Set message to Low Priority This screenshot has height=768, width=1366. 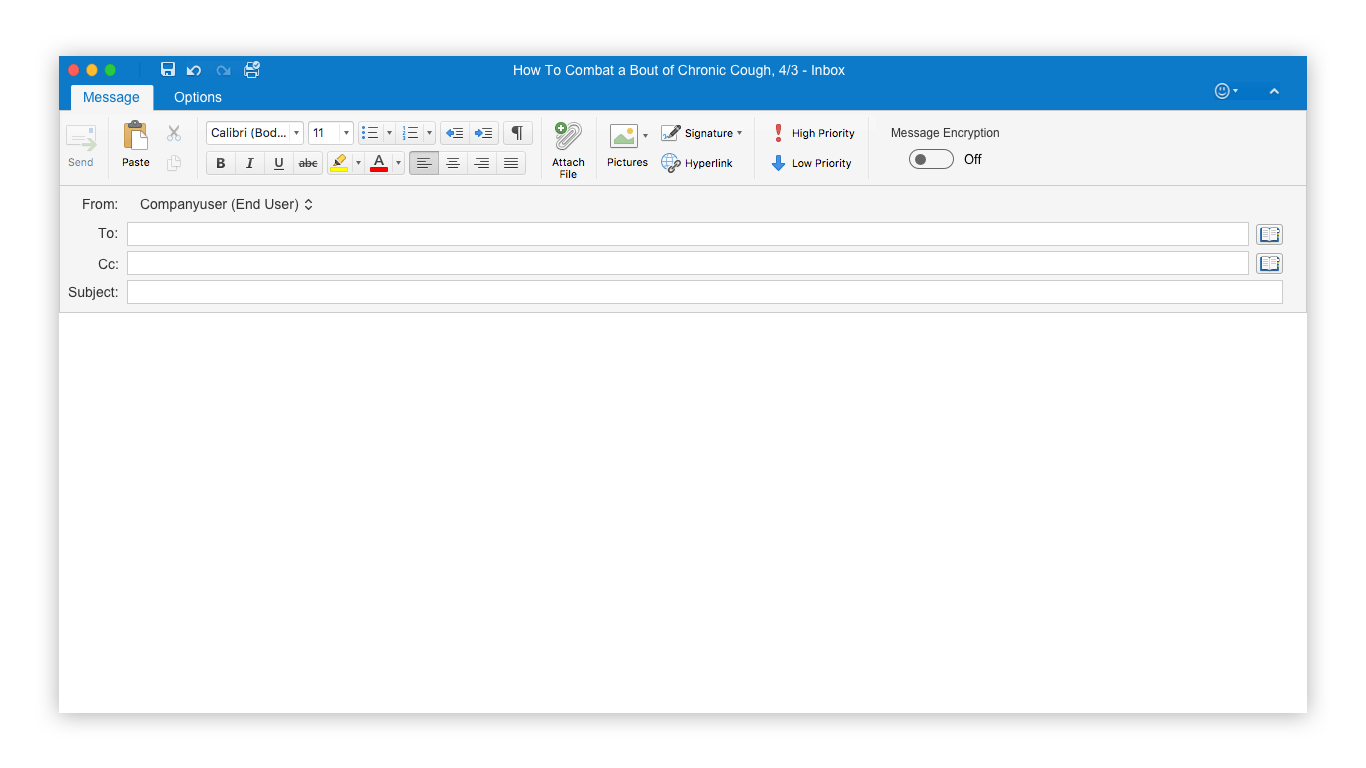[x=811, y=163]
